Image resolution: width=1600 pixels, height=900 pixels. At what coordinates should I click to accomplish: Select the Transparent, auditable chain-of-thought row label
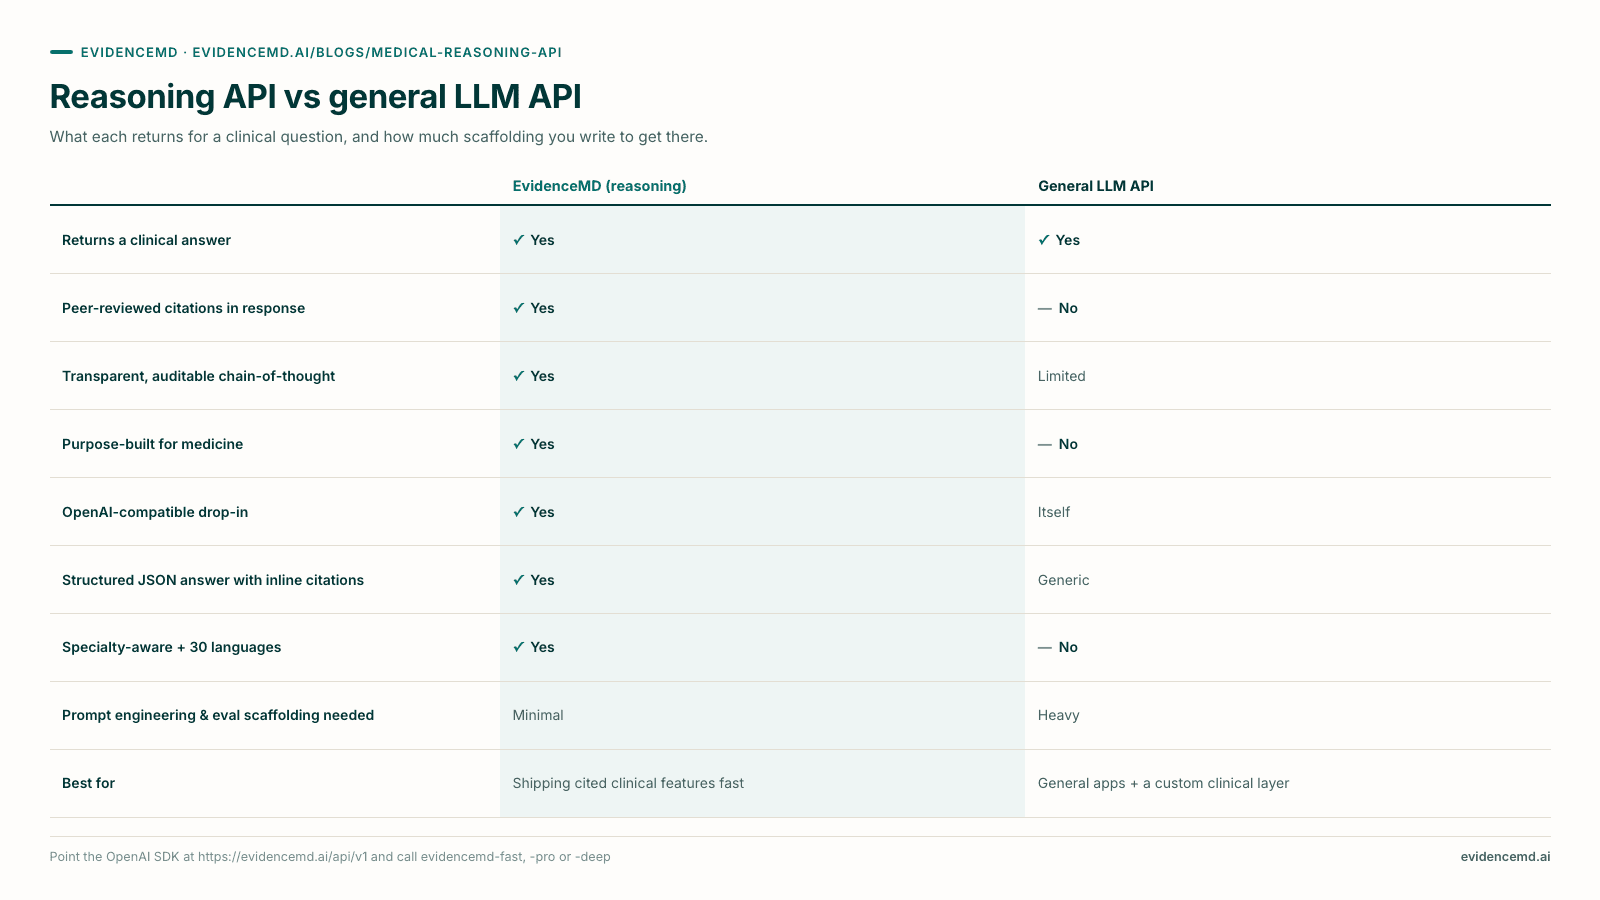pyautogui.click(x=198, y=376)
